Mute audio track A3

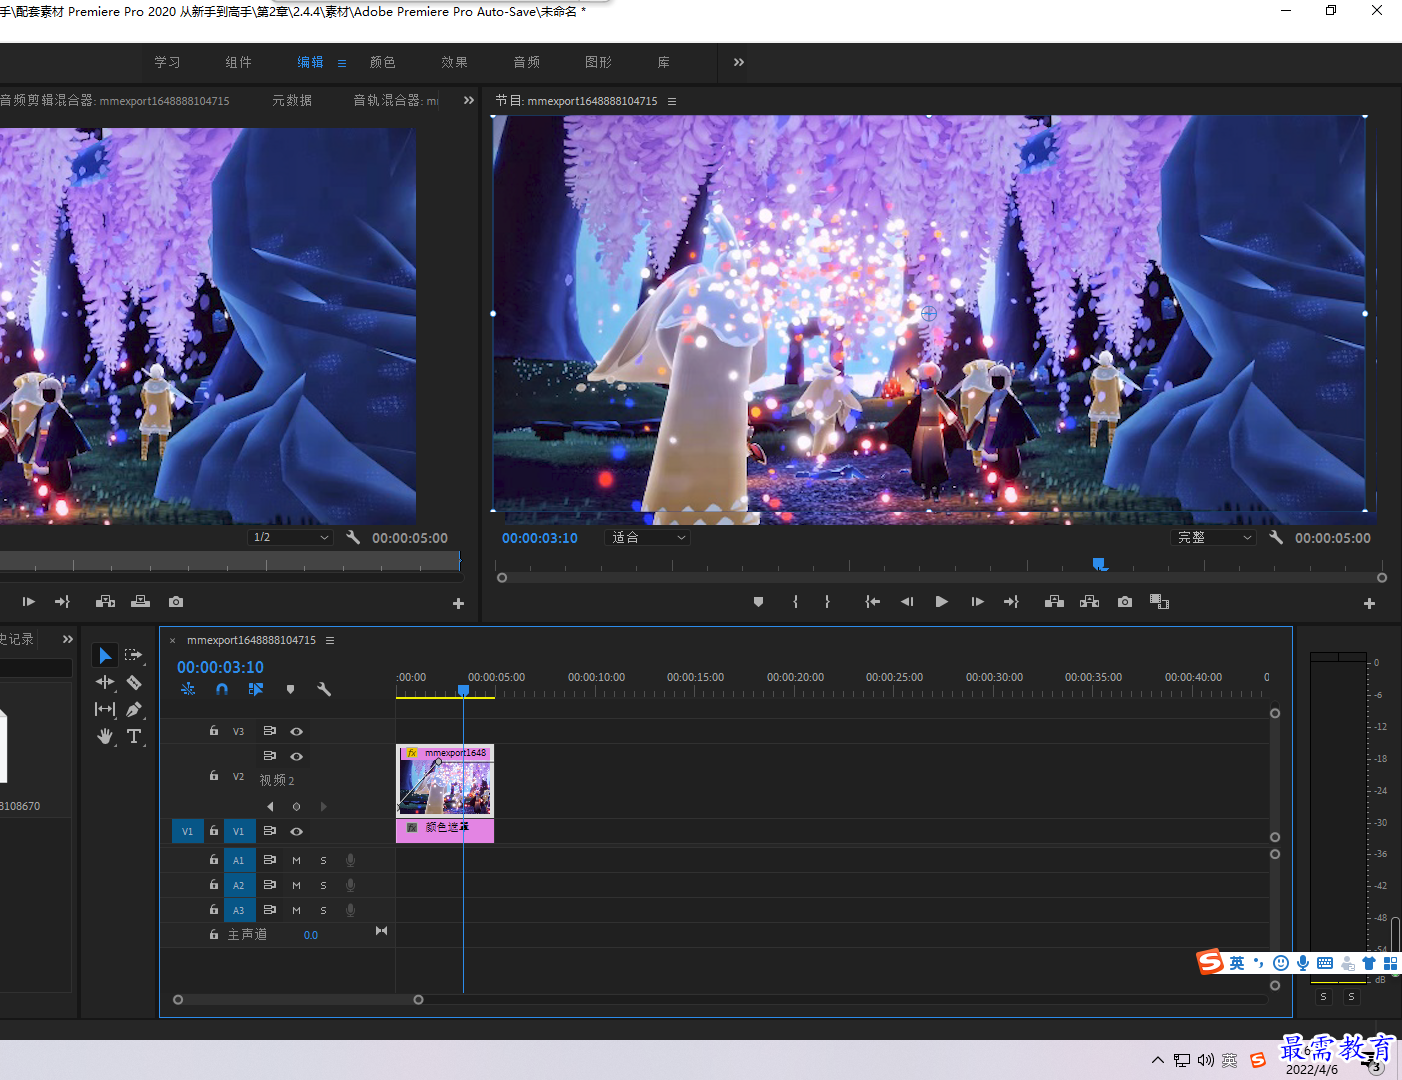click(296, 910)
